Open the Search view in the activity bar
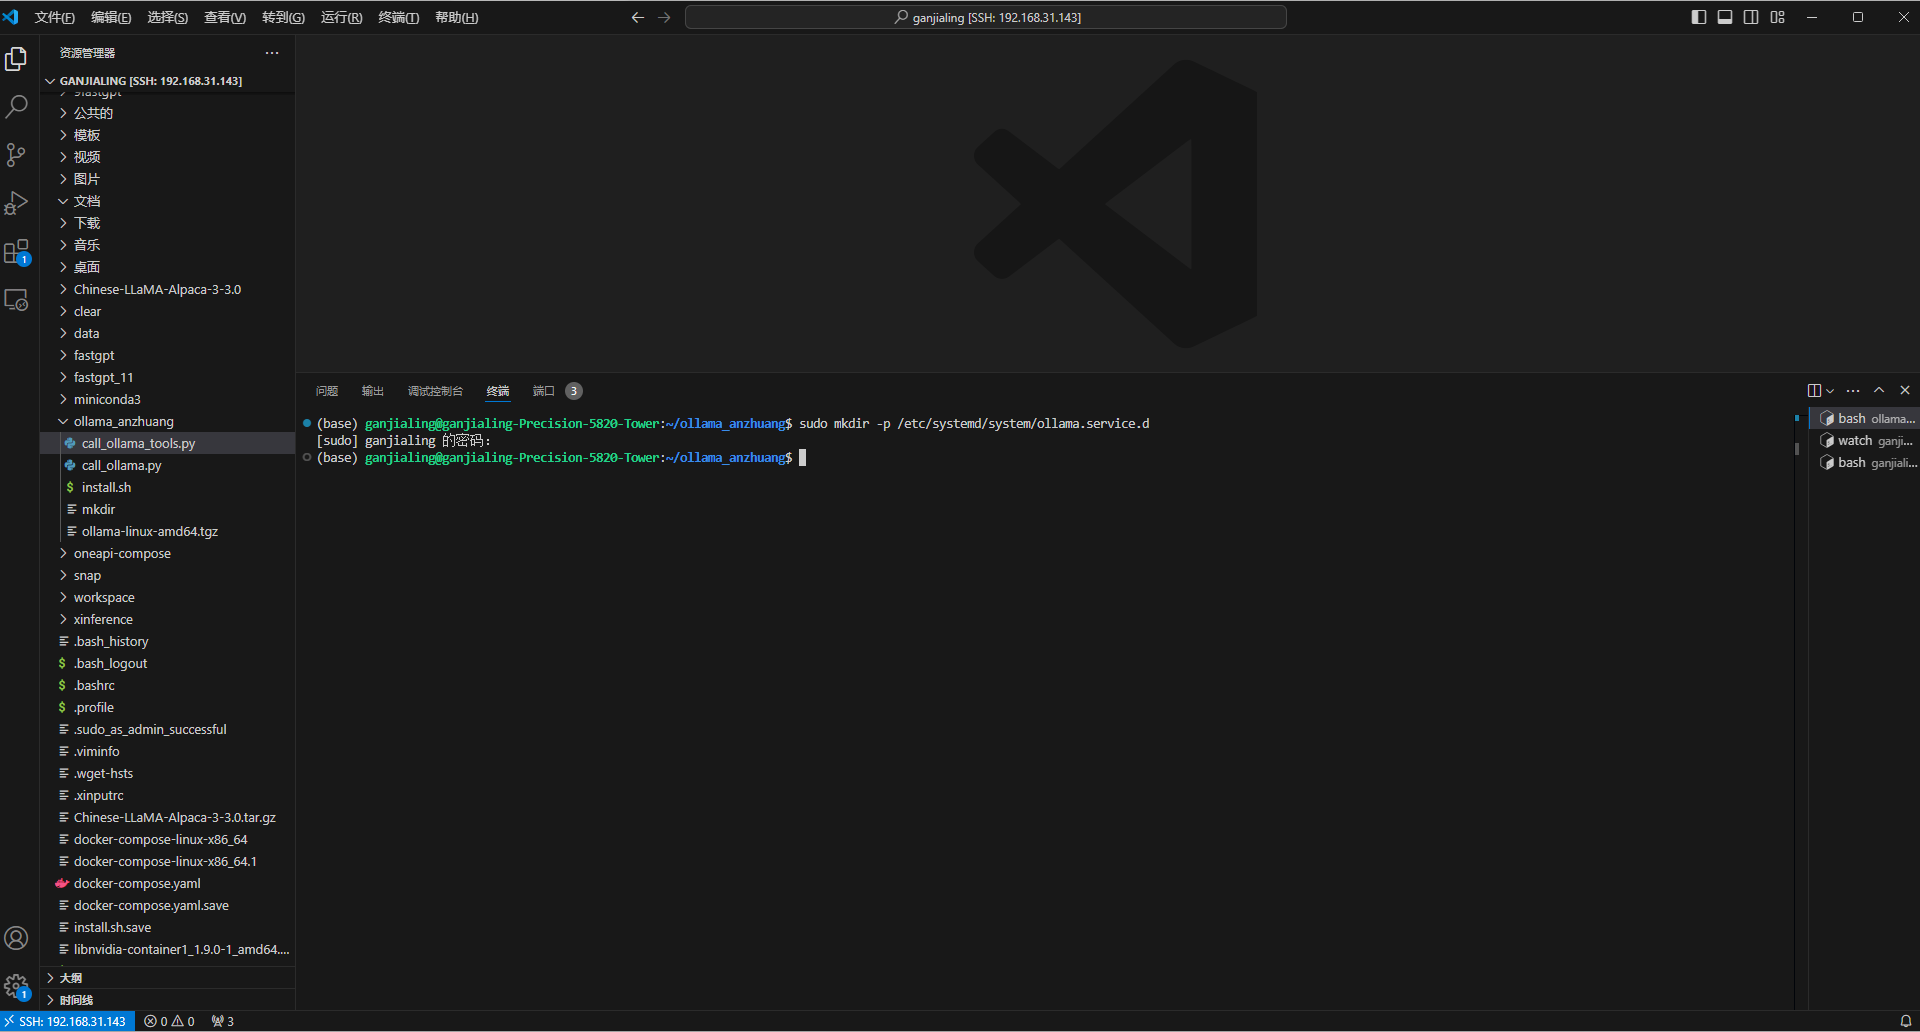This screenshot has height=1032, width=1920. coord(16,107)
